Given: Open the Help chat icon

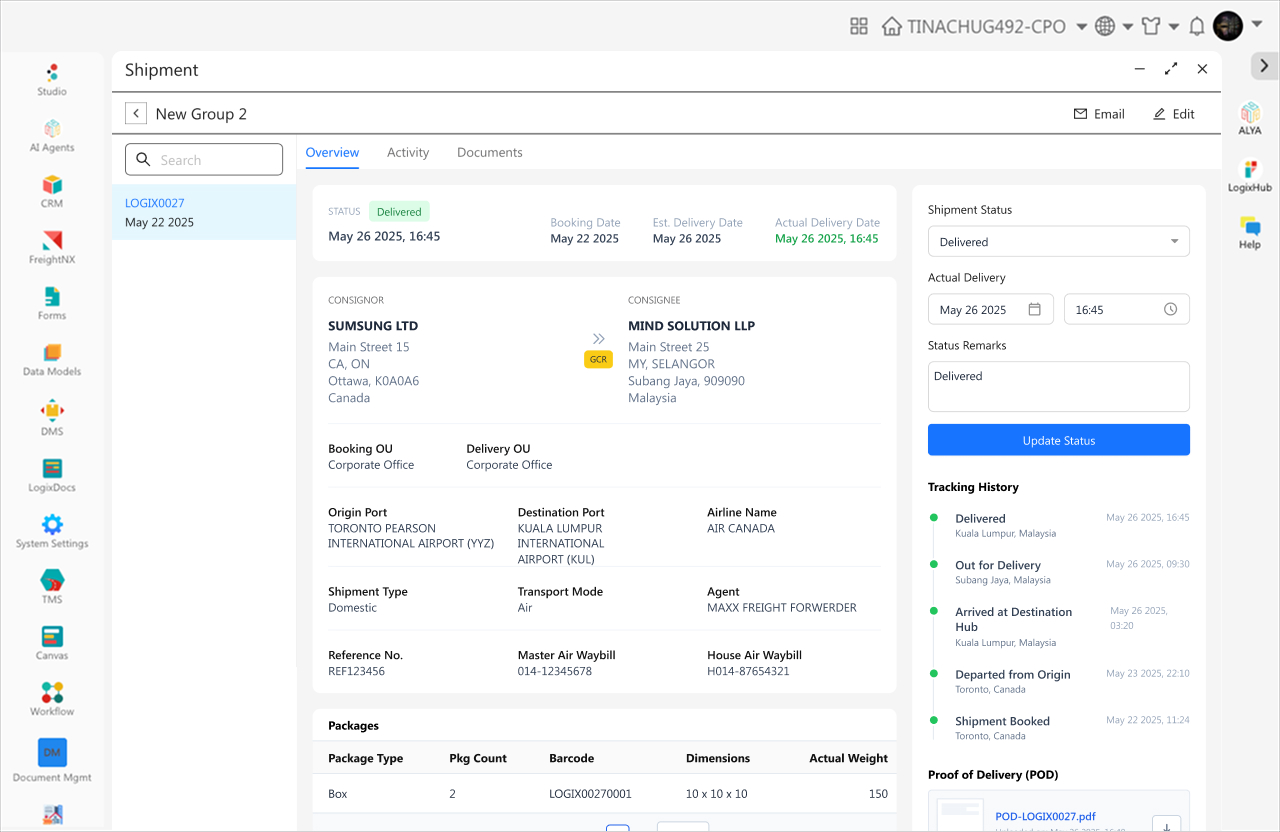Looking at the screenshot, I should [x=1250, y=233].
